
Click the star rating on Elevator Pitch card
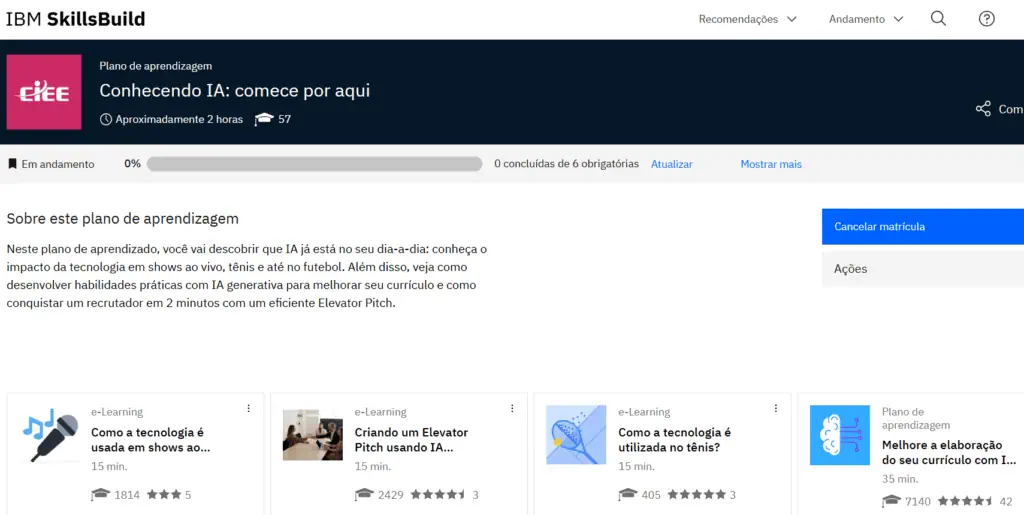(x=438, y=495)
